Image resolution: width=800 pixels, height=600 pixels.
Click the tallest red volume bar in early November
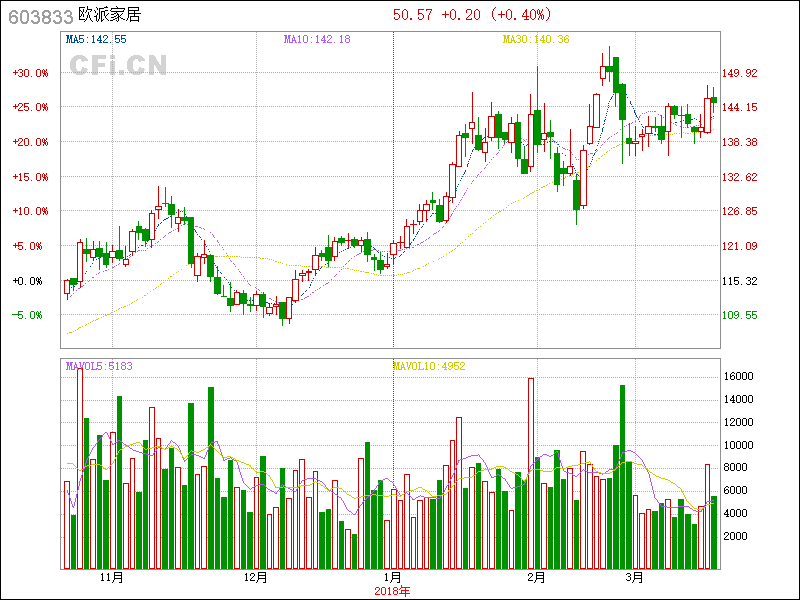point(80,469)
